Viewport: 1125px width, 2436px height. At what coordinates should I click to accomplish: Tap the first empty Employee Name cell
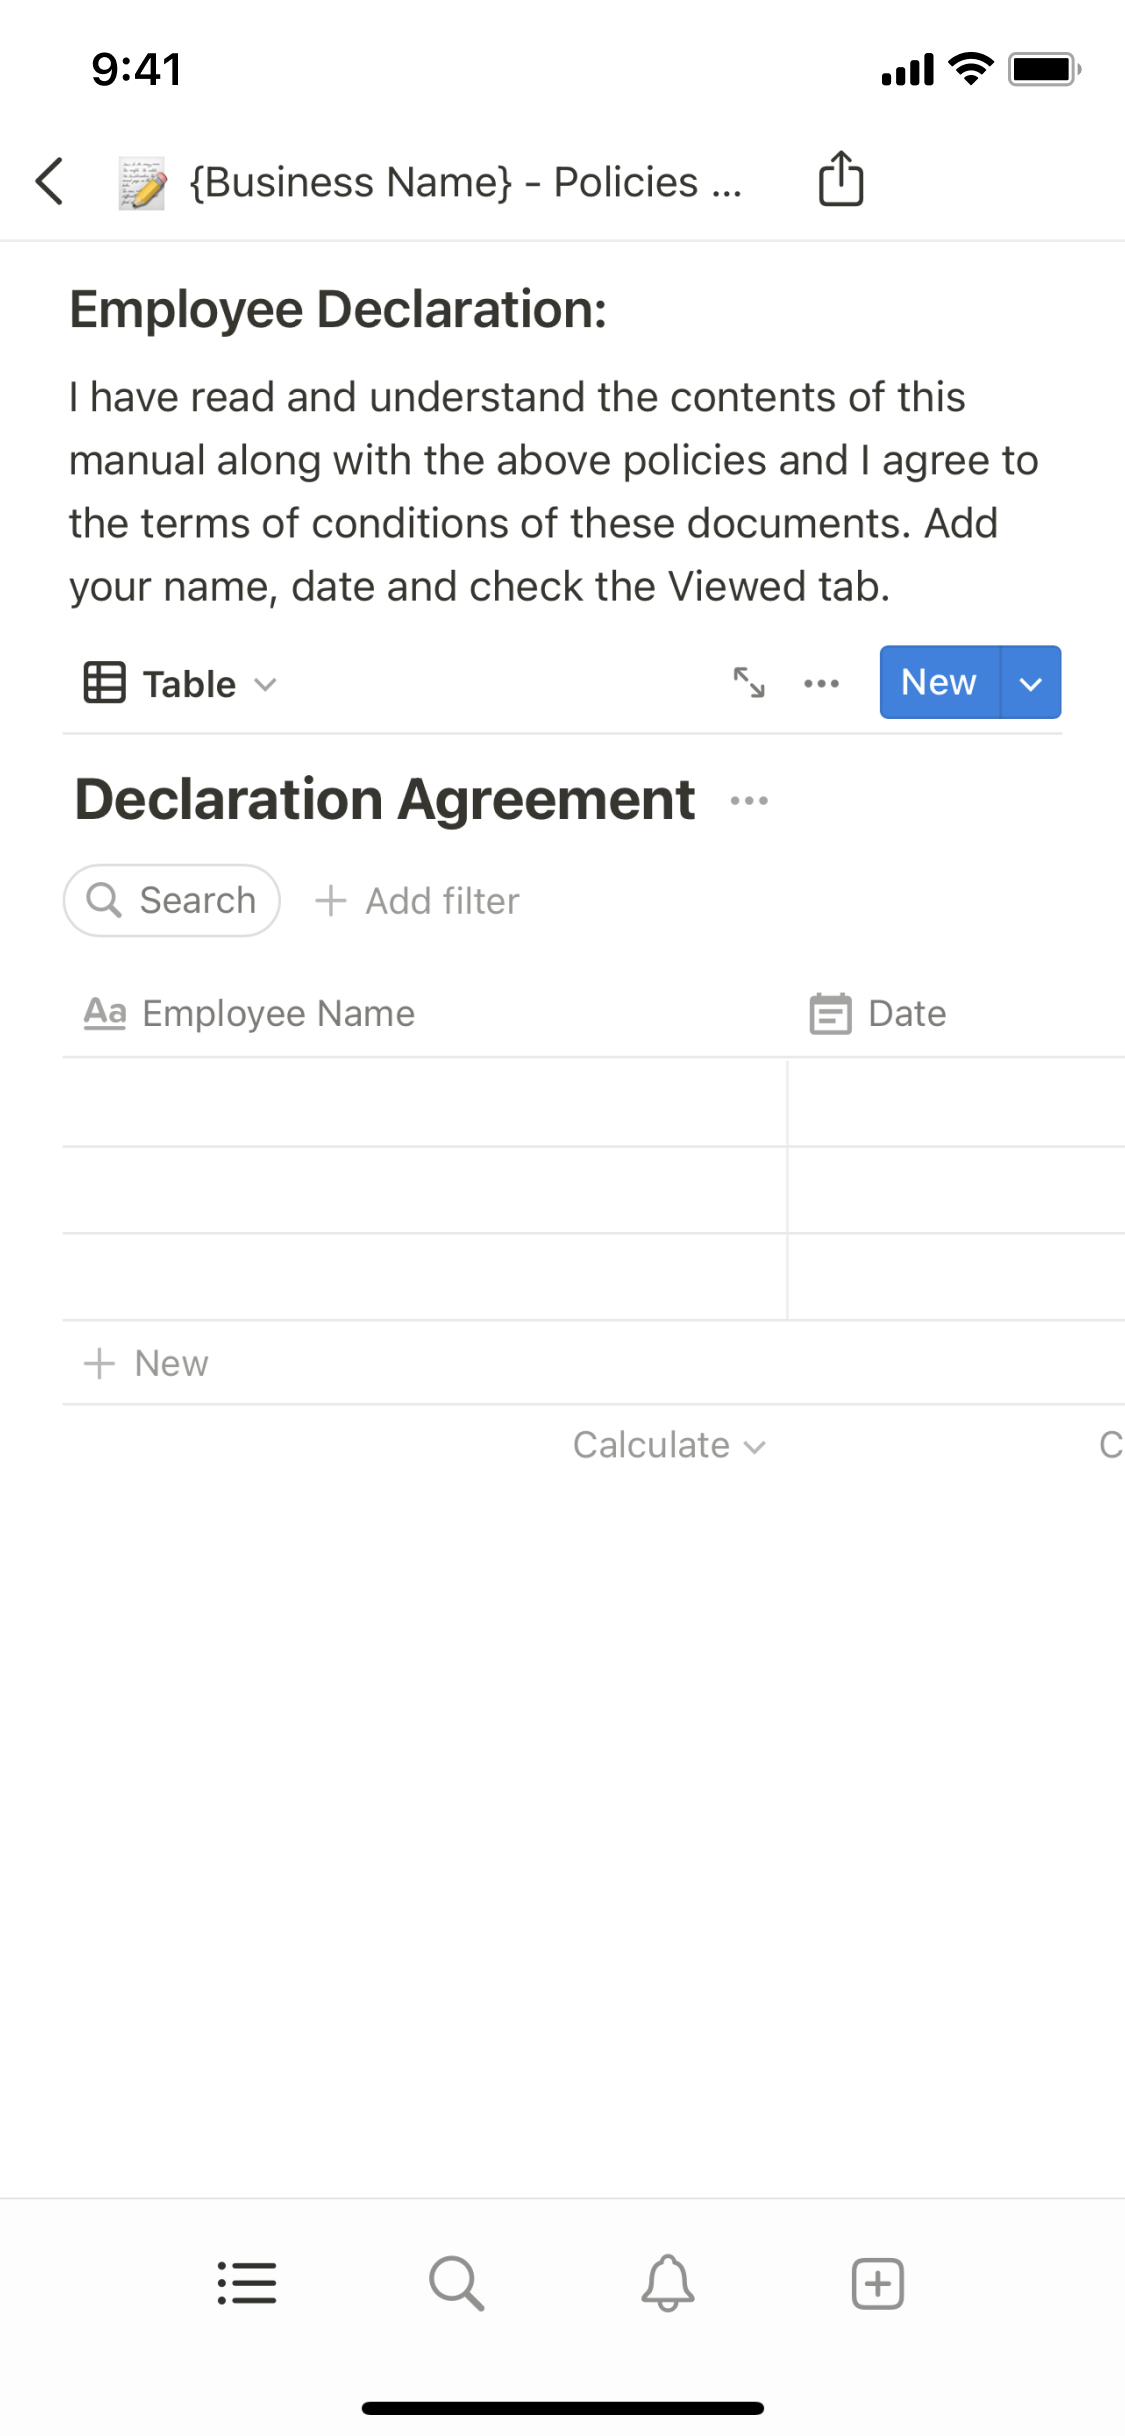[425, 1103]
